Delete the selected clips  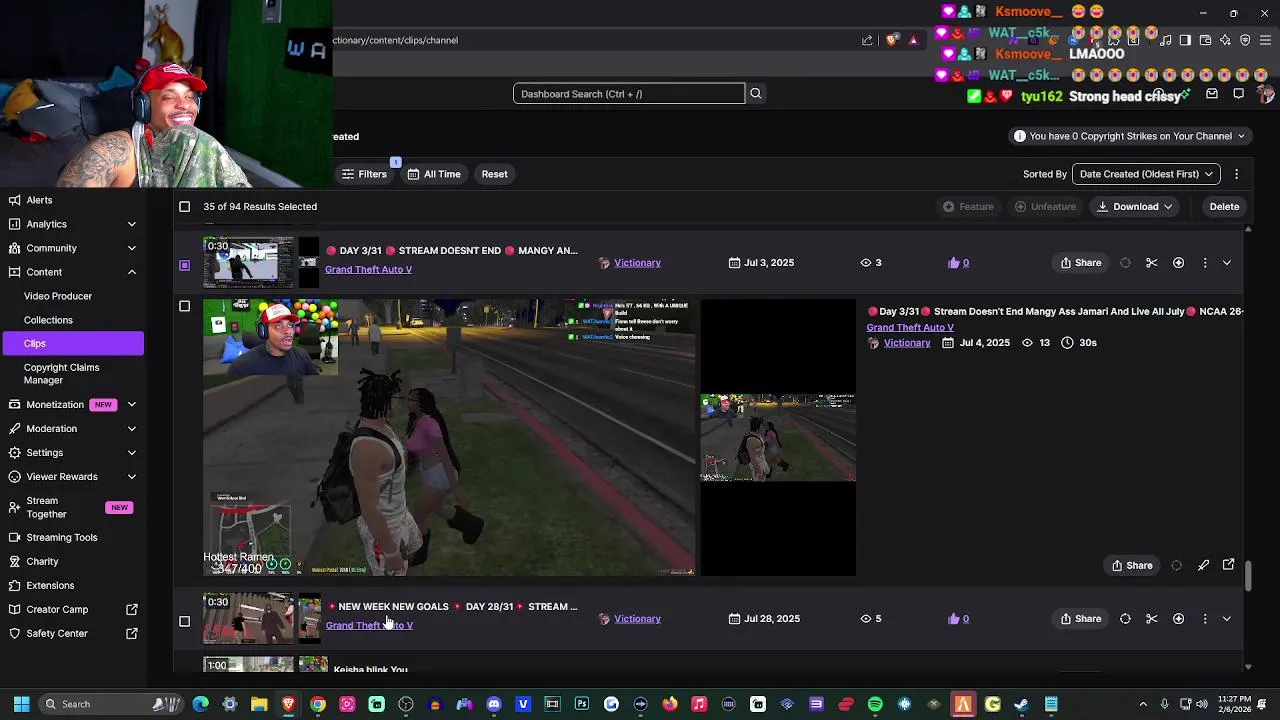[1224, 206]
